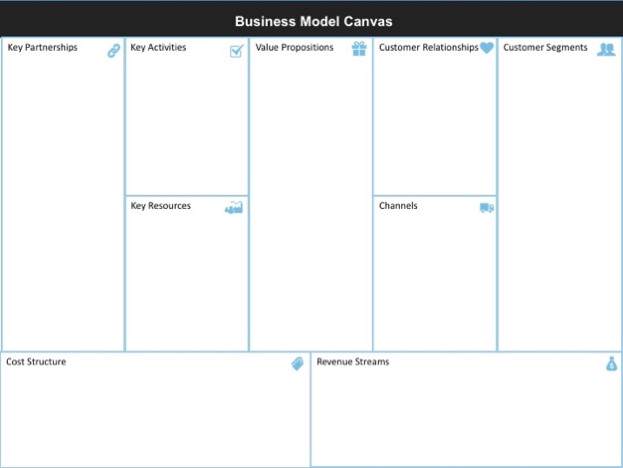623x468 pixels.
Task: Click the Key Activities heading
Action: [x=158, y=47]
